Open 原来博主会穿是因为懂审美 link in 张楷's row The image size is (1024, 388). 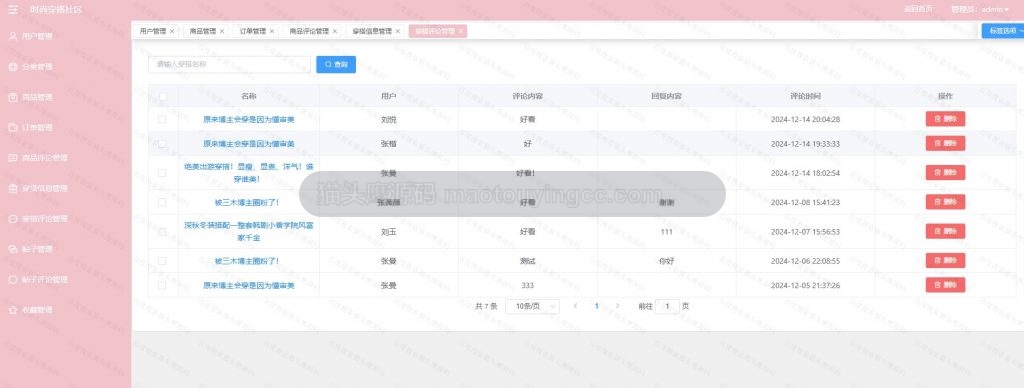pyautogui.click(x=249, y=144)
